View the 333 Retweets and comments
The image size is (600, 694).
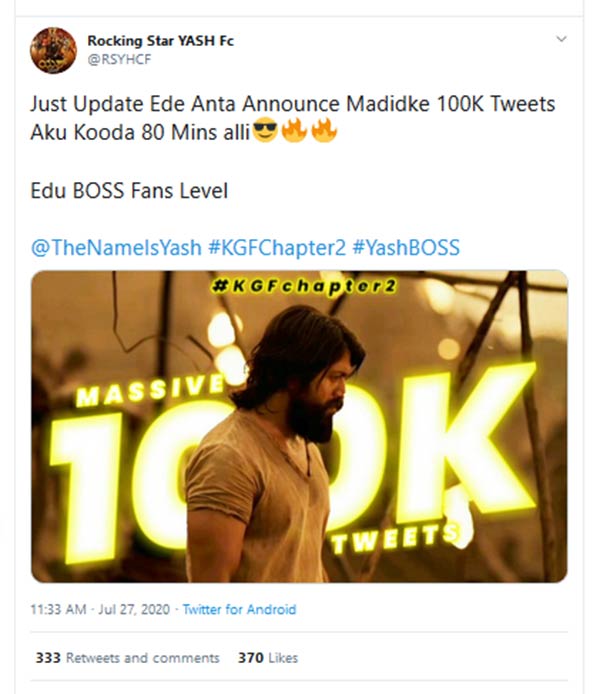[x=126, y=658]
